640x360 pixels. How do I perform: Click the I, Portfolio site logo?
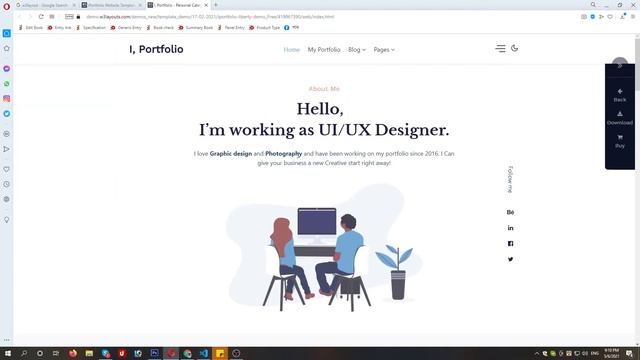tap(156, 49)
